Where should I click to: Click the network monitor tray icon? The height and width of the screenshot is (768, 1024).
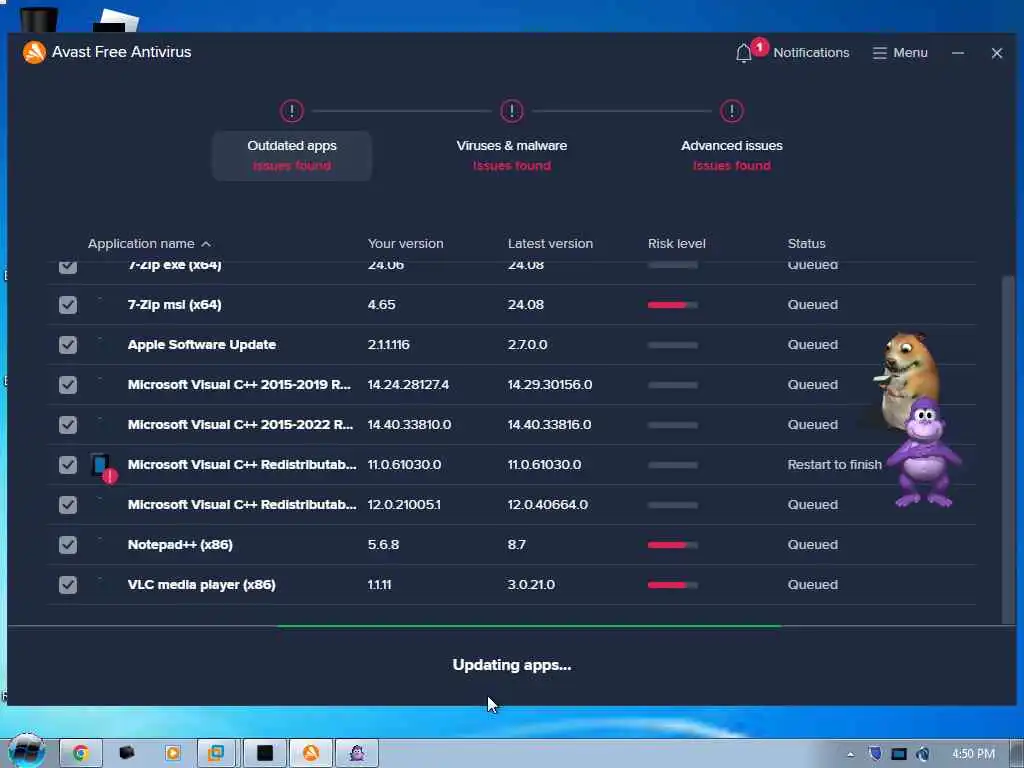[x=899, y=754]
